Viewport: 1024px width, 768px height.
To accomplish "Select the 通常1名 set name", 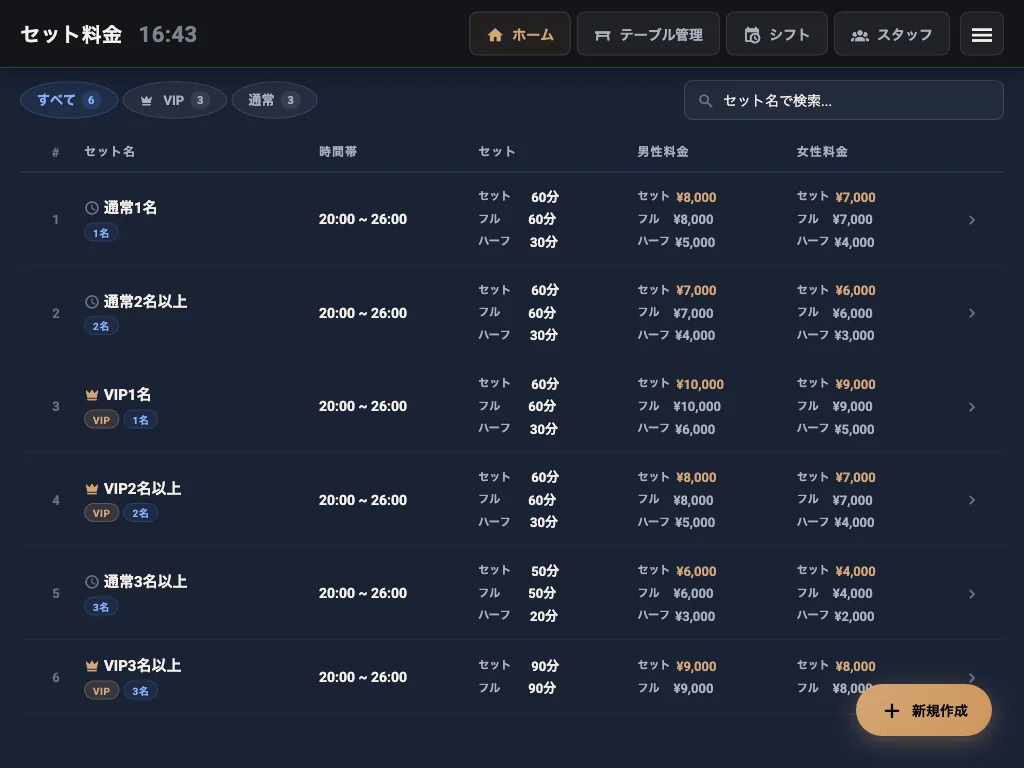I will pos(130,208).
